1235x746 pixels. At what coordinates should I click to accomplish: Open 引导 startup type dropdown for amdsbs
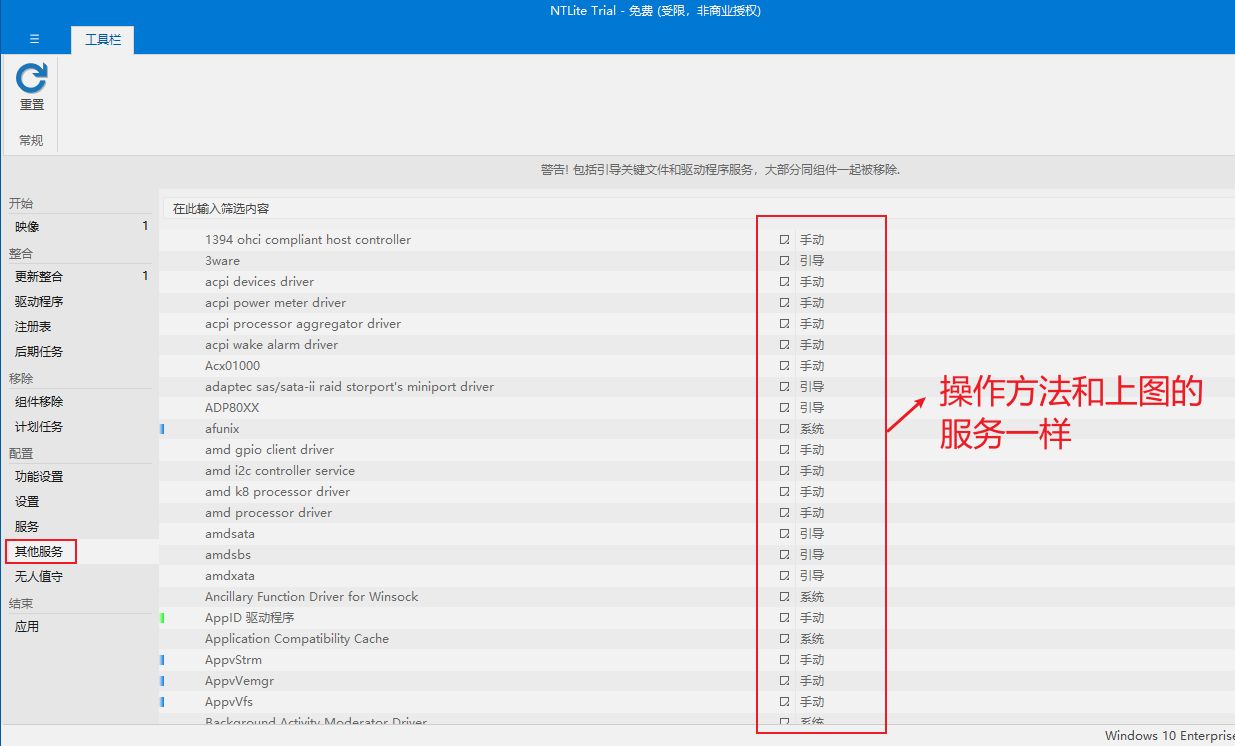[811, 555]
